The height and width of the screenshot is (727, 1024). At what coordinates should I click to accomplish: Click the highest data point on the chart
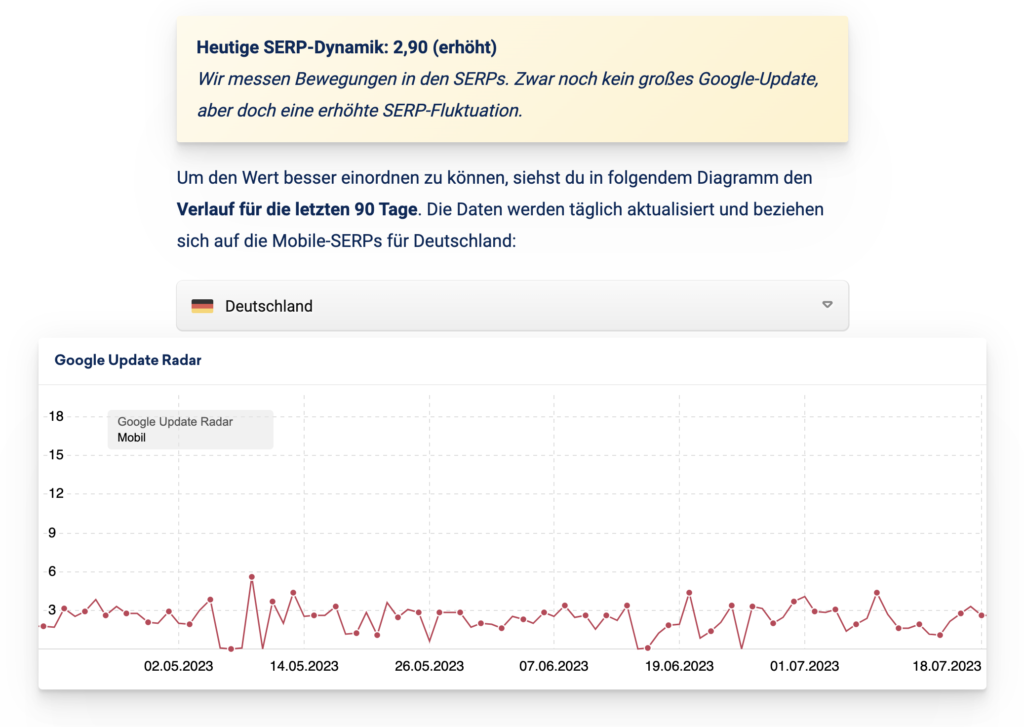point(252,577)
